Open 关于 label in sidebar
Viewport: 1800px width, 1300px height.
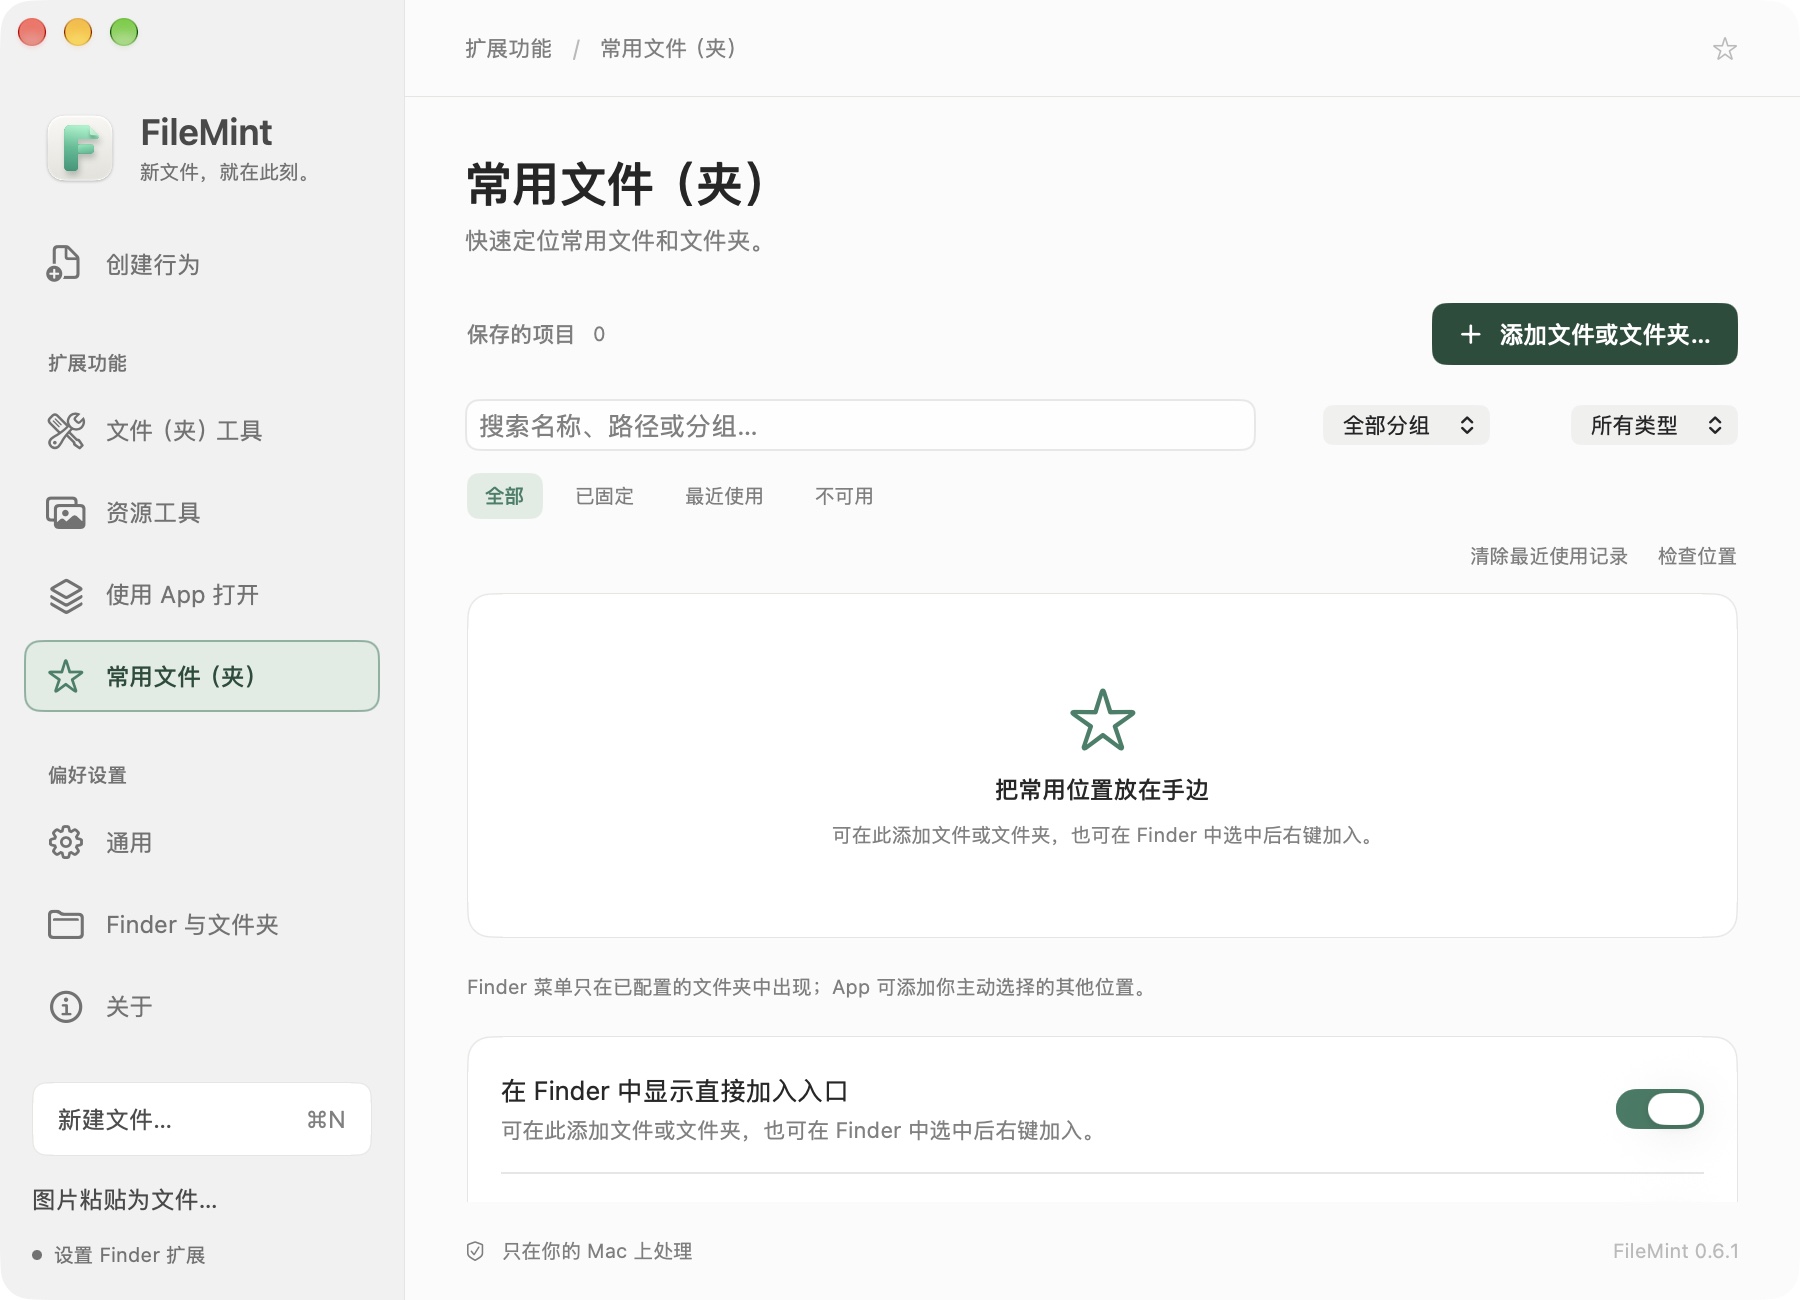coord(129,1007)
